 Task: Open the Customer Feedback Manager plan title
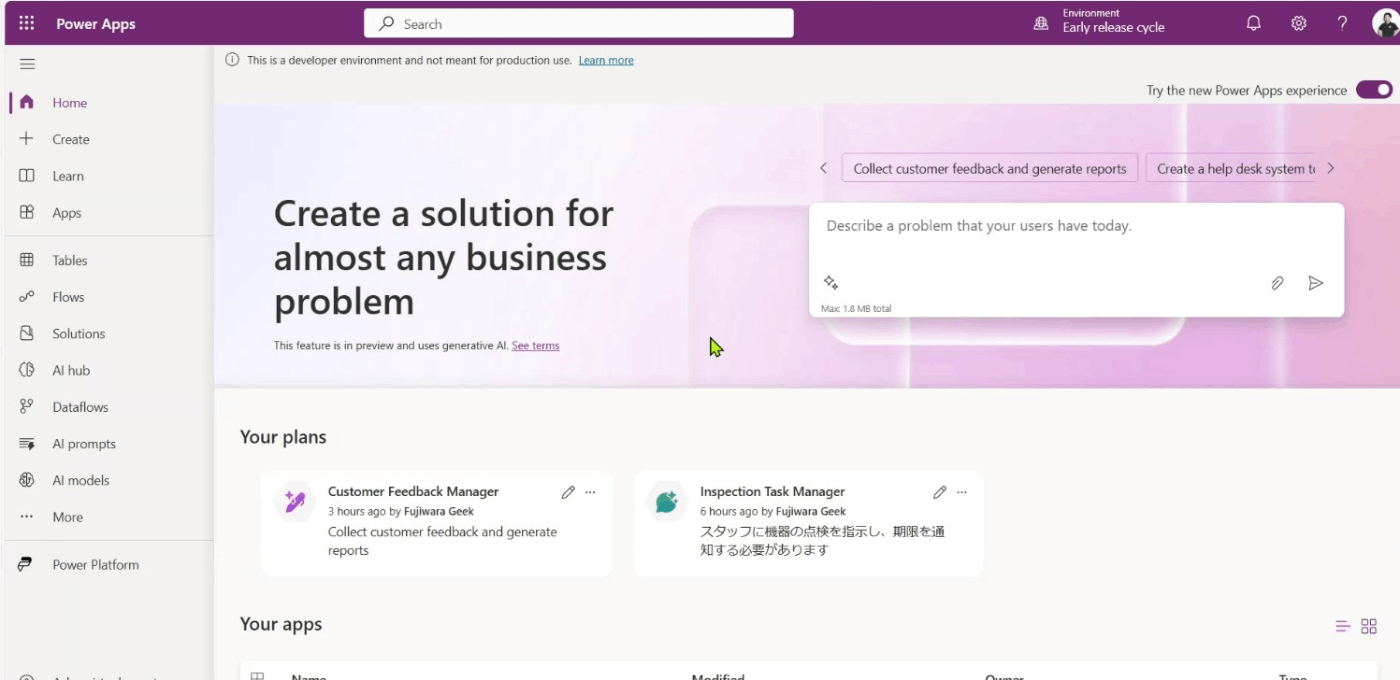413,491
